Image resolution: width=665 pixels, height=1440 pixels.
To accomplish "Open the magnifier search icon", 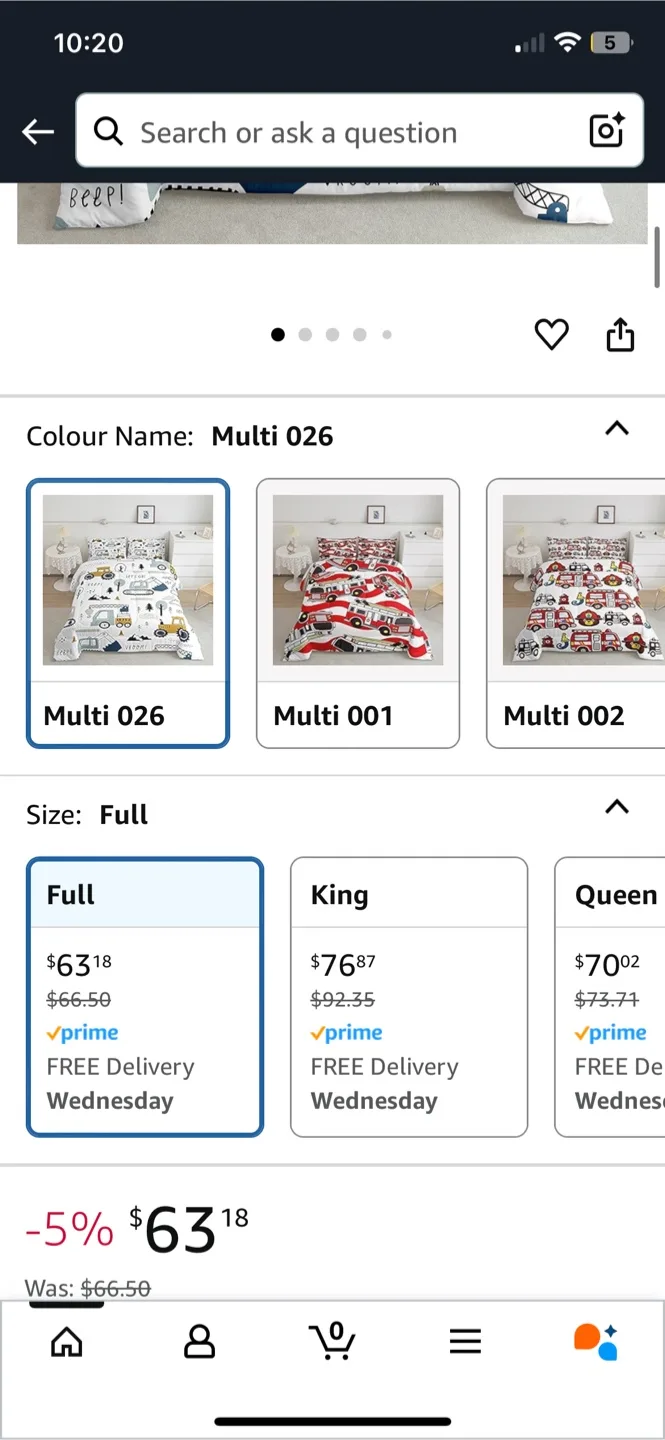I will 108,131.
